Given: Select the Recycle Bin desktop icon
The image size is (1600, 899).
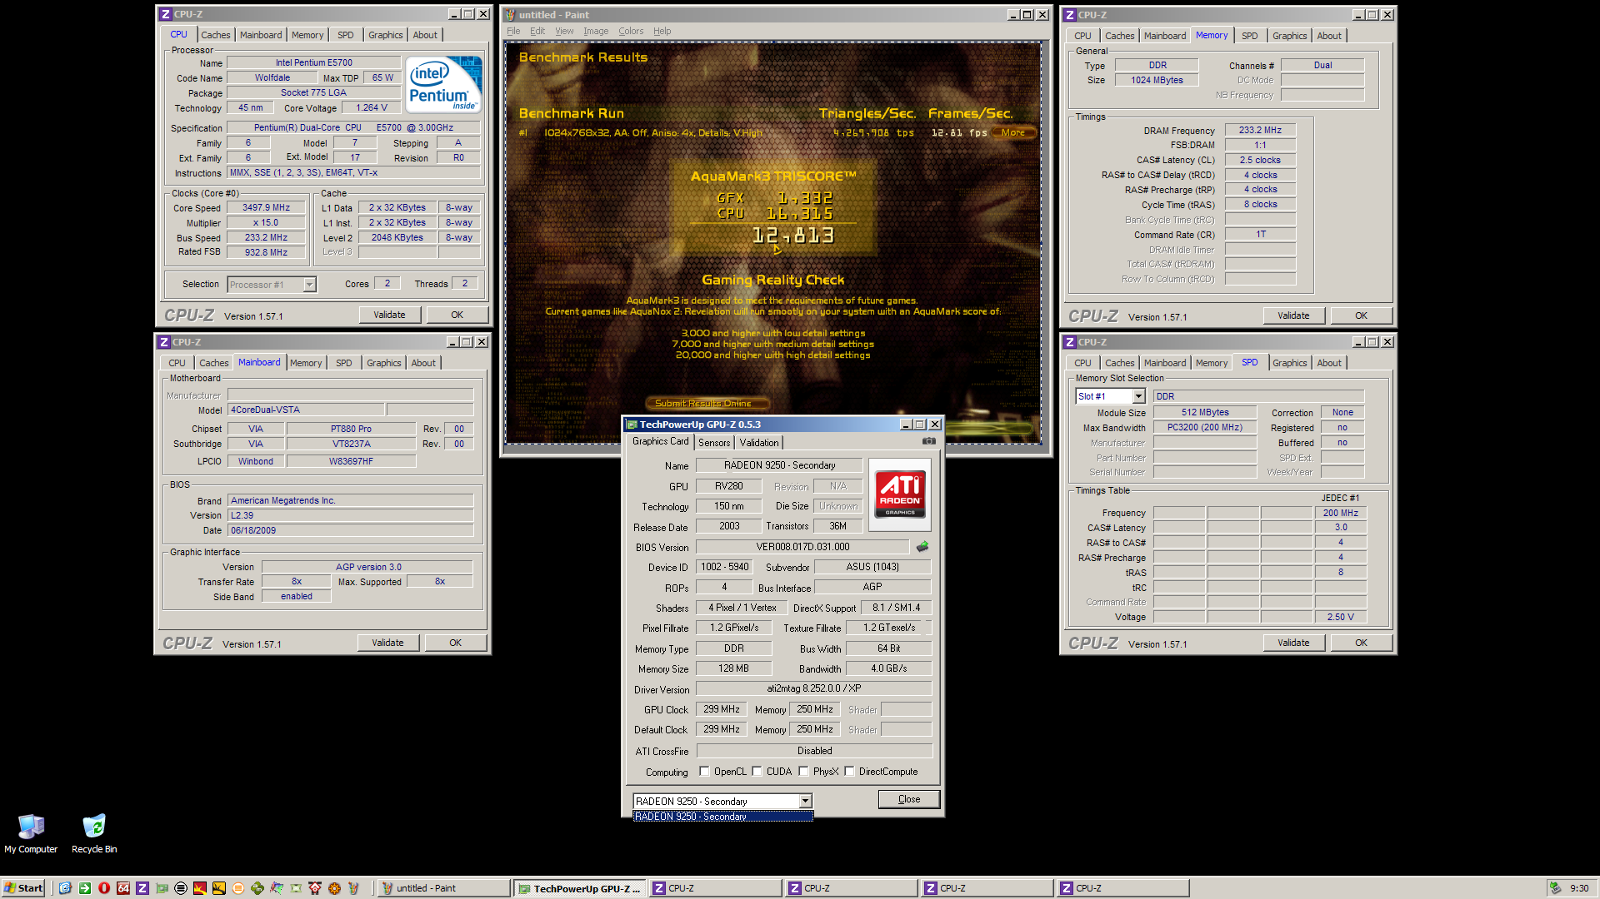Looking at the screenshot, I should tap(94, 833).
